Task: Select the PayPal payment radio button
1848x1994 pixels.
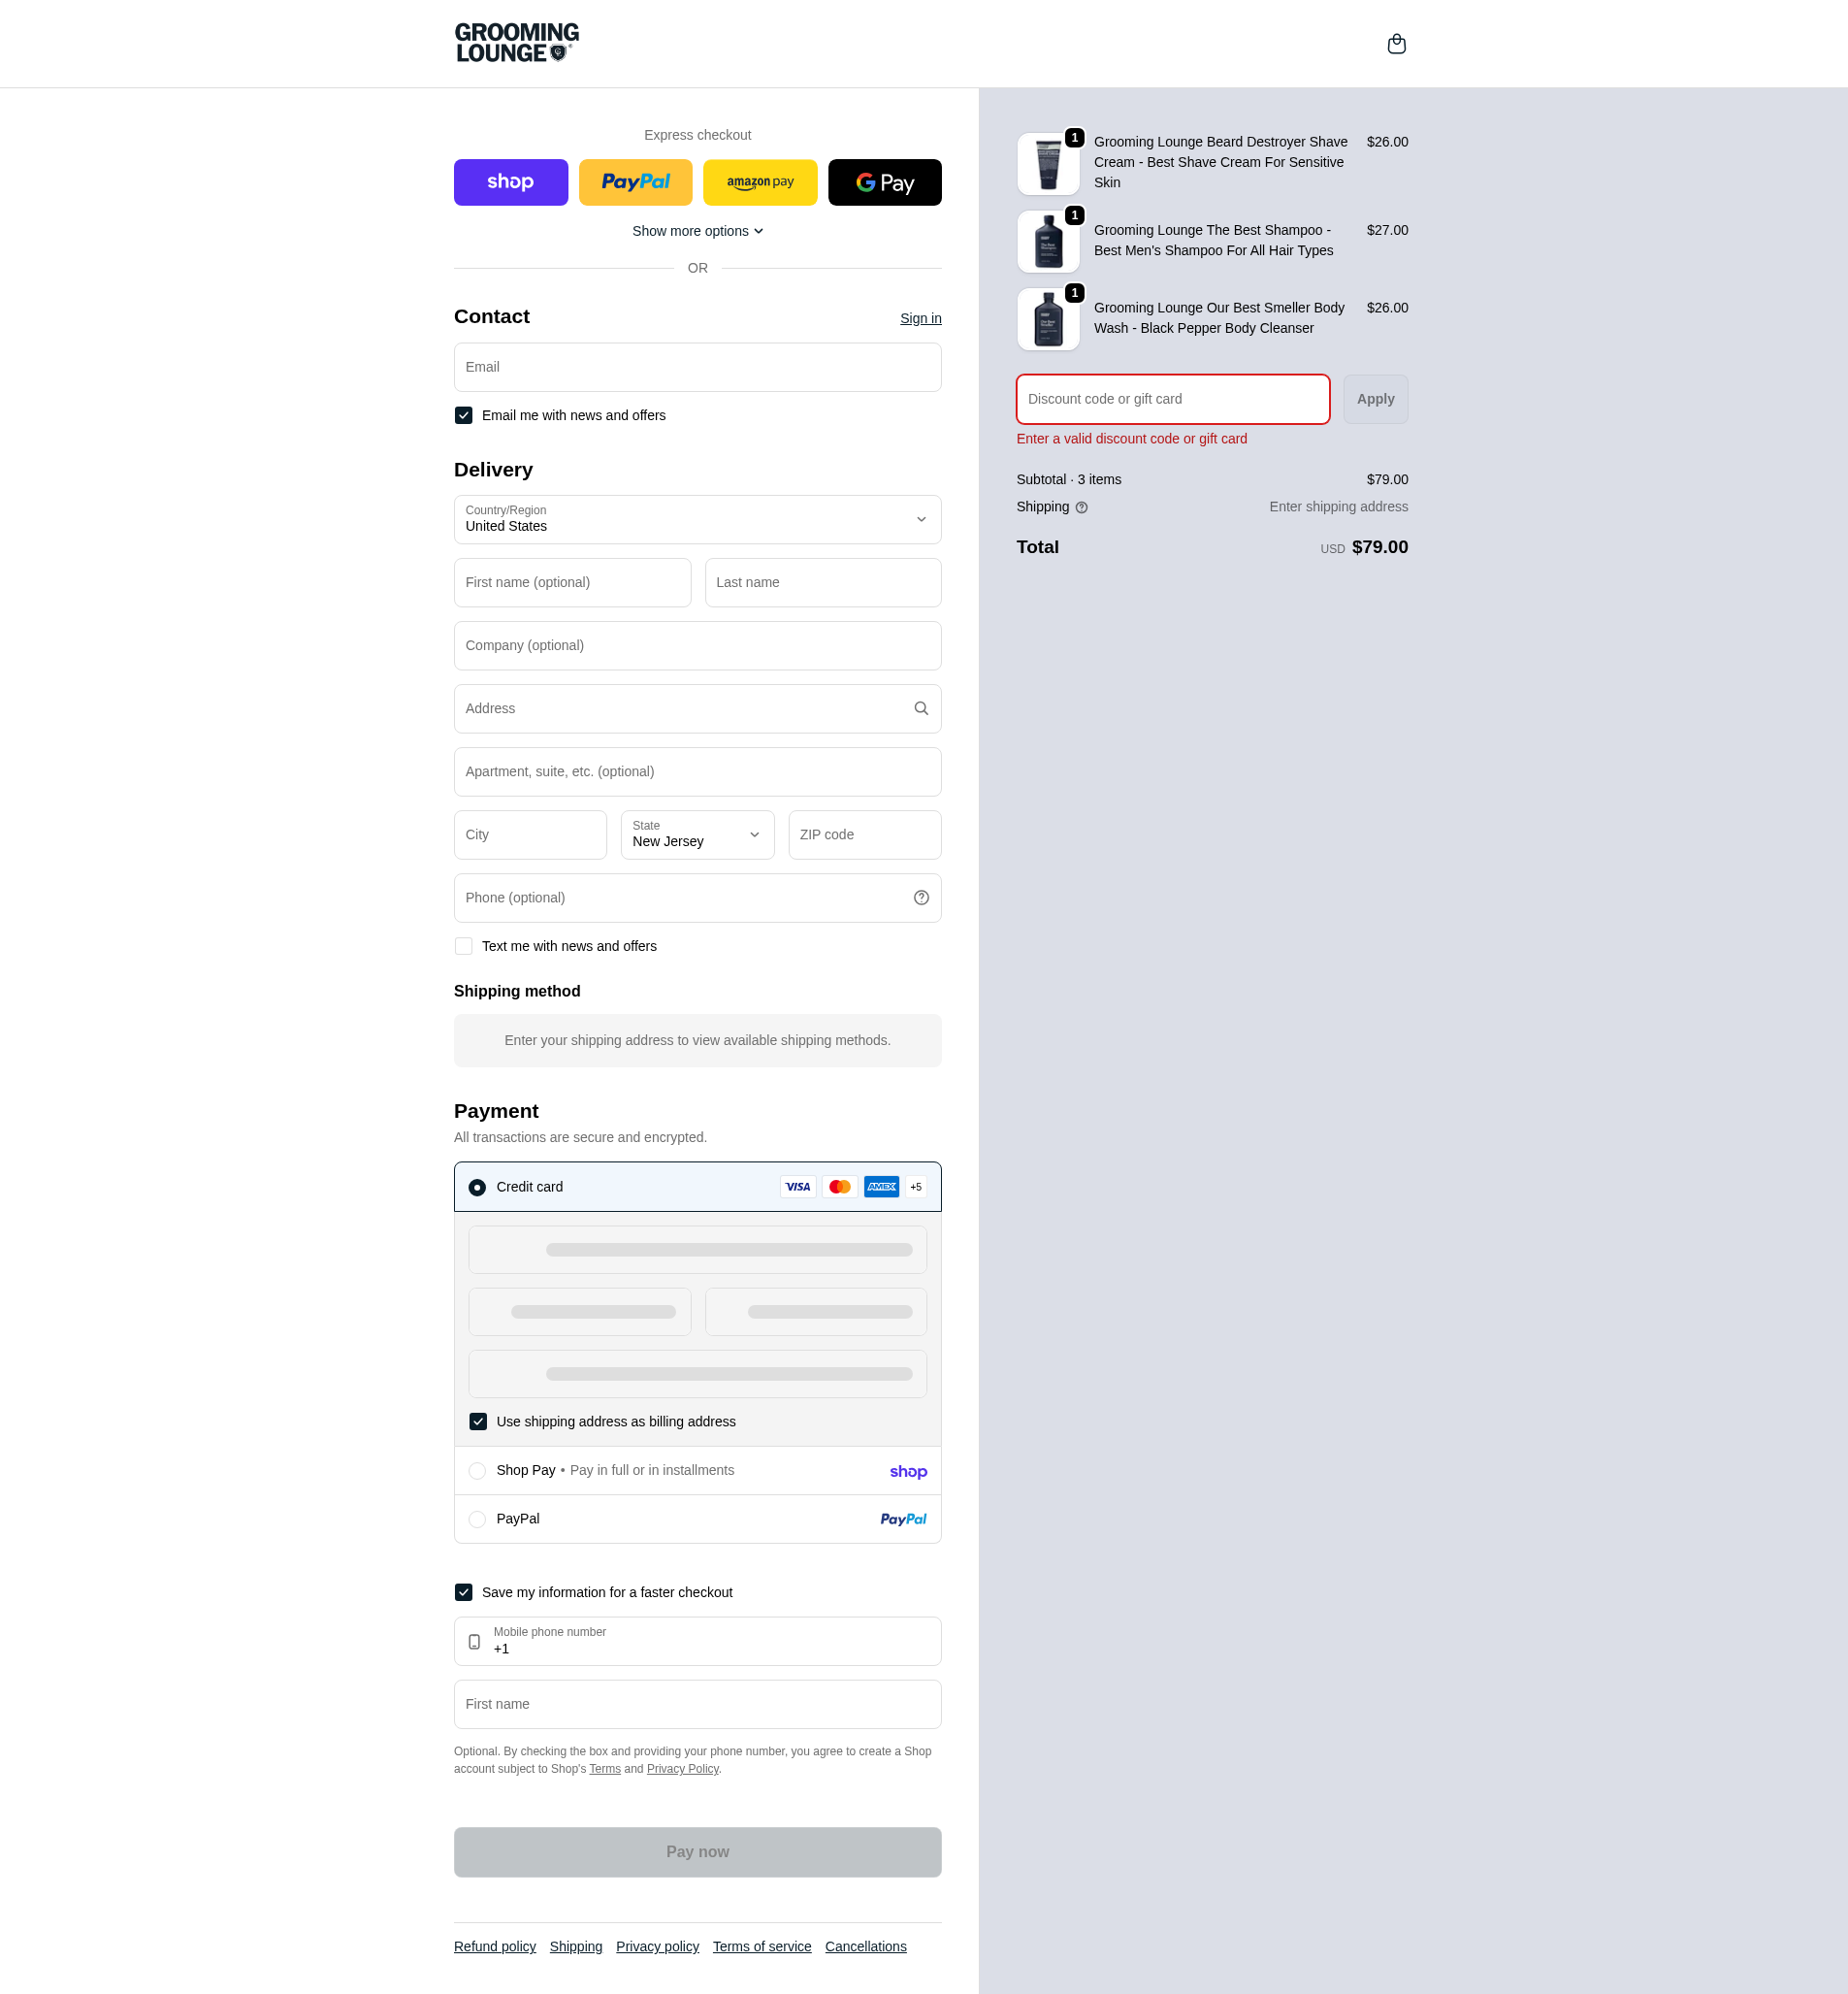Action: (x=477, y=1519)
